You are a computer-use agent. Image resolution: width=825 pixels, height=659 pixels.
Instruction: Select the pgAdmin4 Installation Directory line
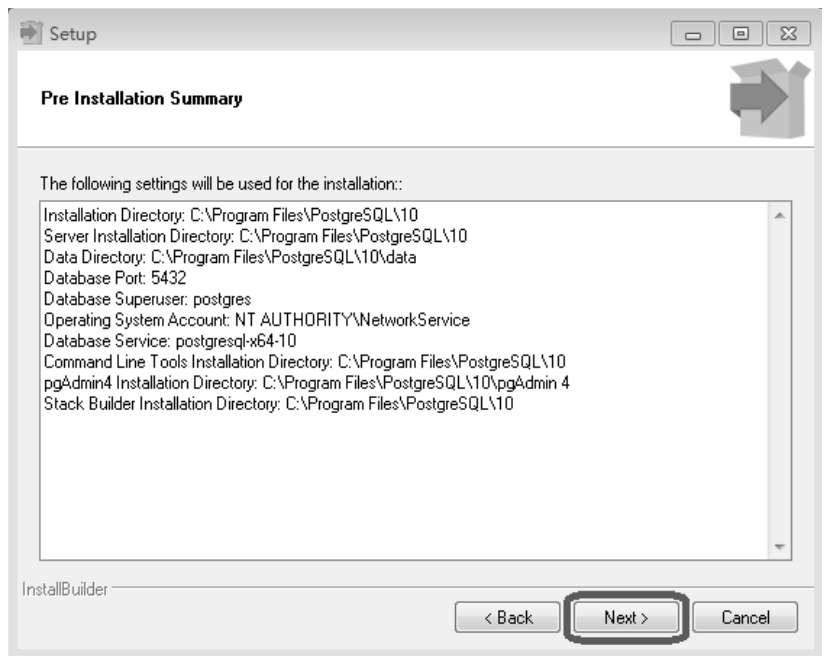307,383
